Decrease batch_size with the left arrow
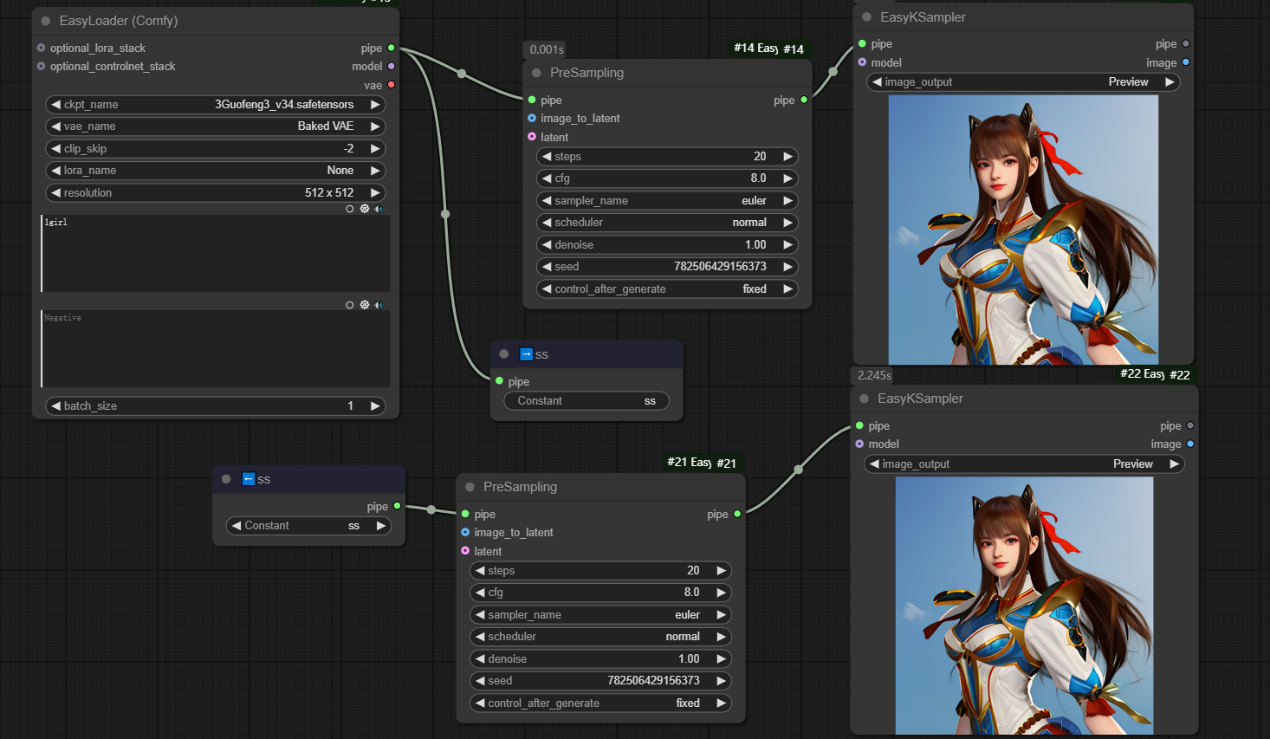Viewport: 1270px width, 739px height. tap(55, 406)
